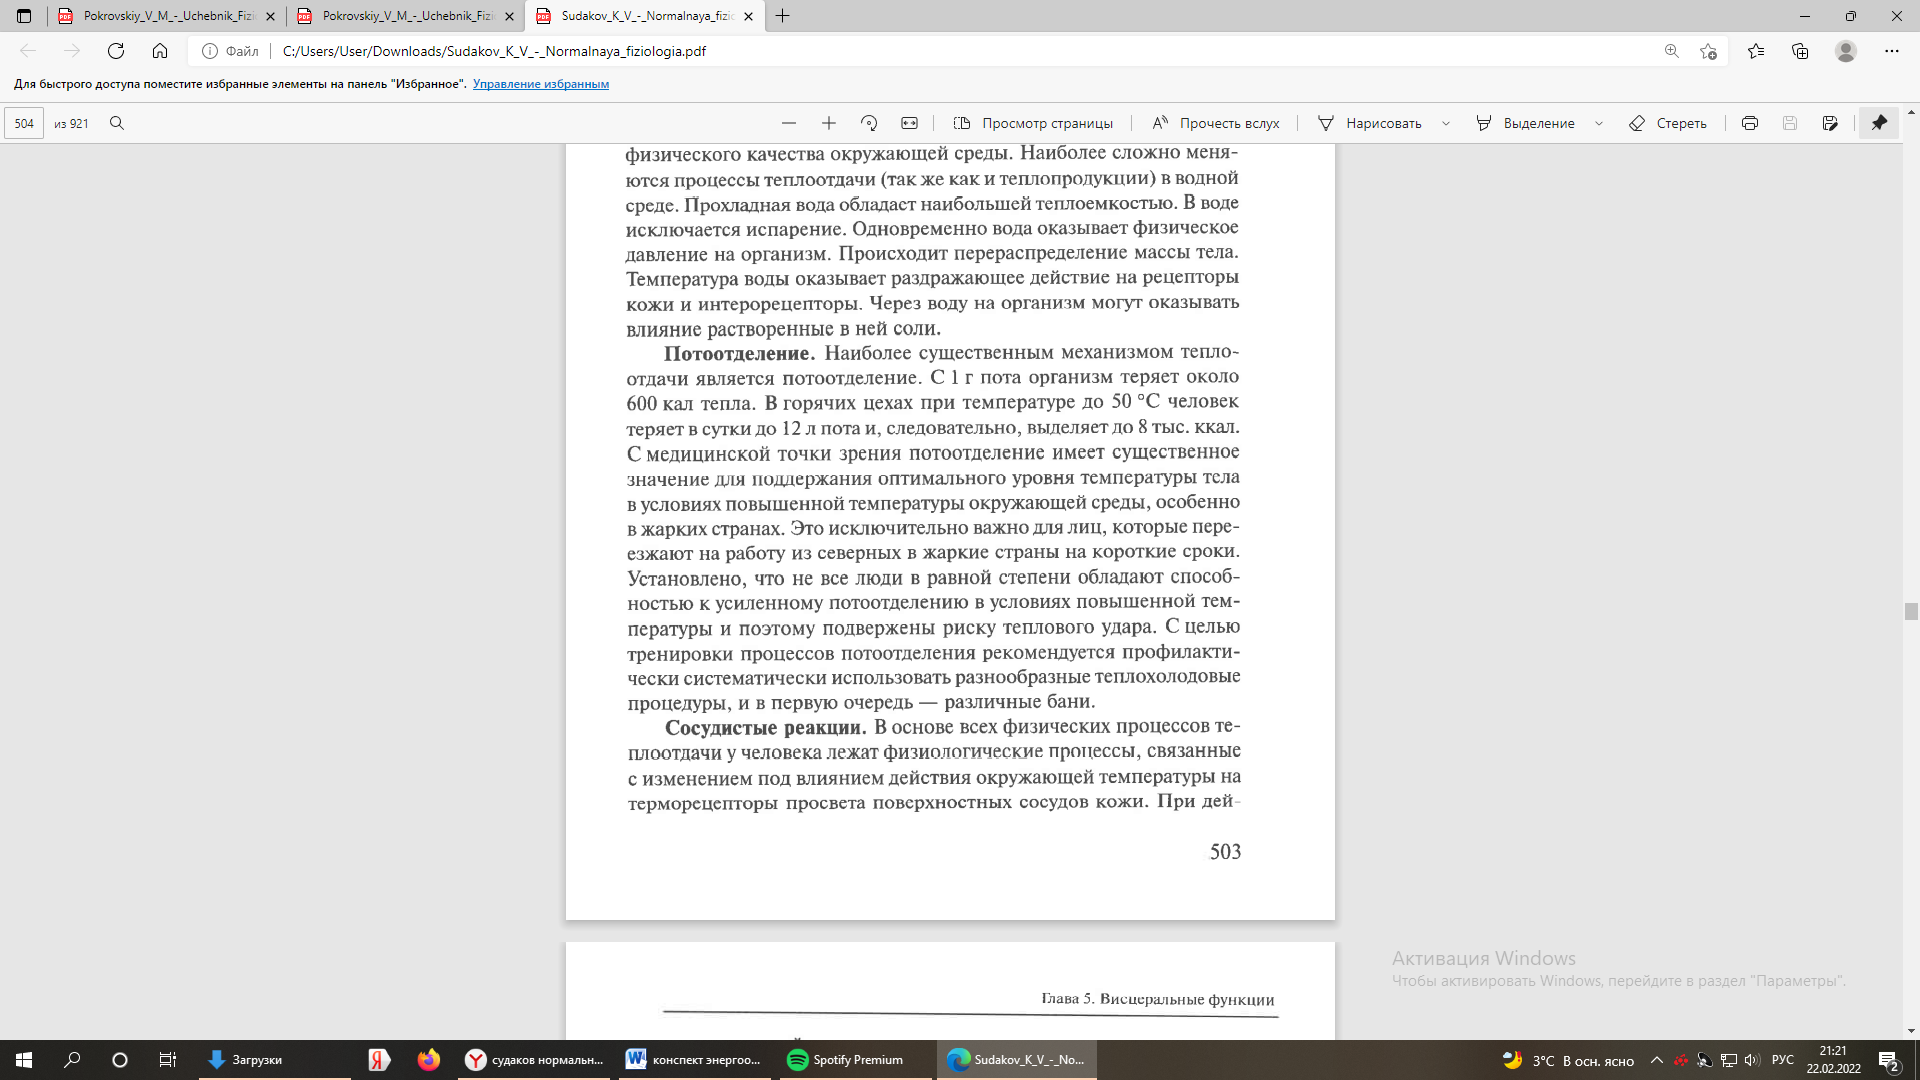Screen dimensions: 1920x1080
Task: Search in the PDF document
Action: click(x=117, y=123)
